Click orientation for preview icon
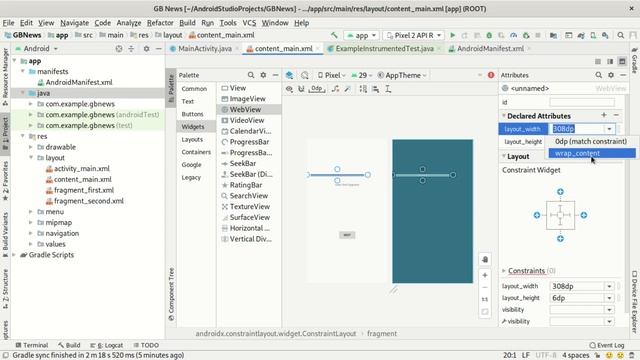The height and width of the screenshot is (360, 640). click(x=304, y=75)
